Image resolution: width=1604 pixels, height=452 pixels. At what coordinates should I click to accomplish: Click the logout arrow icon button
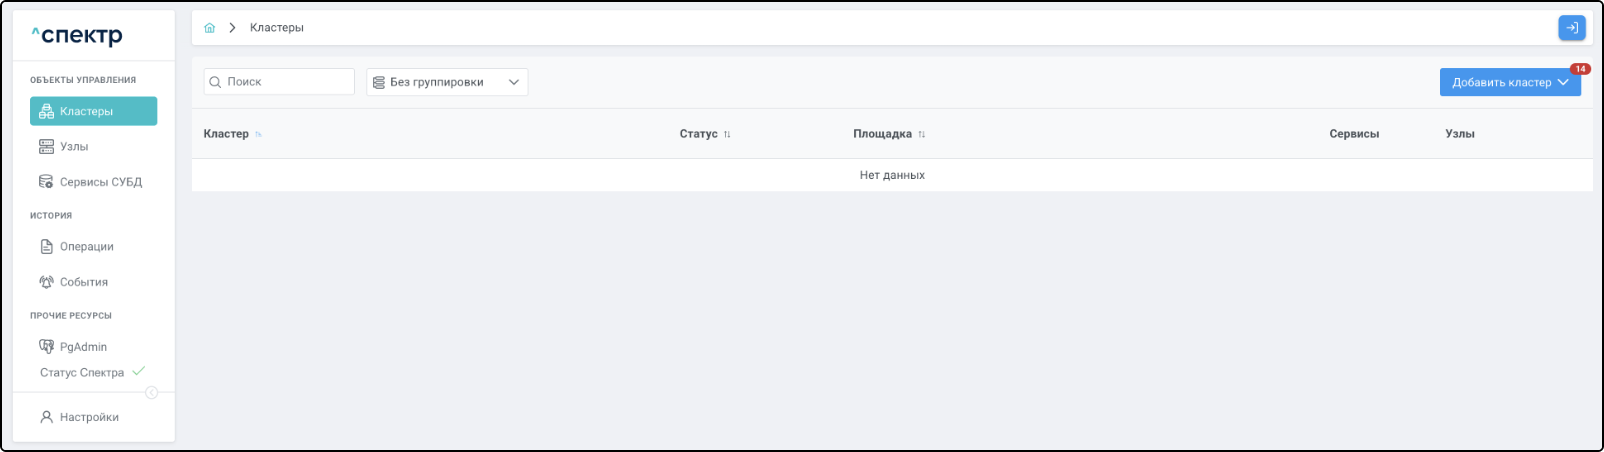point(1571,28)
